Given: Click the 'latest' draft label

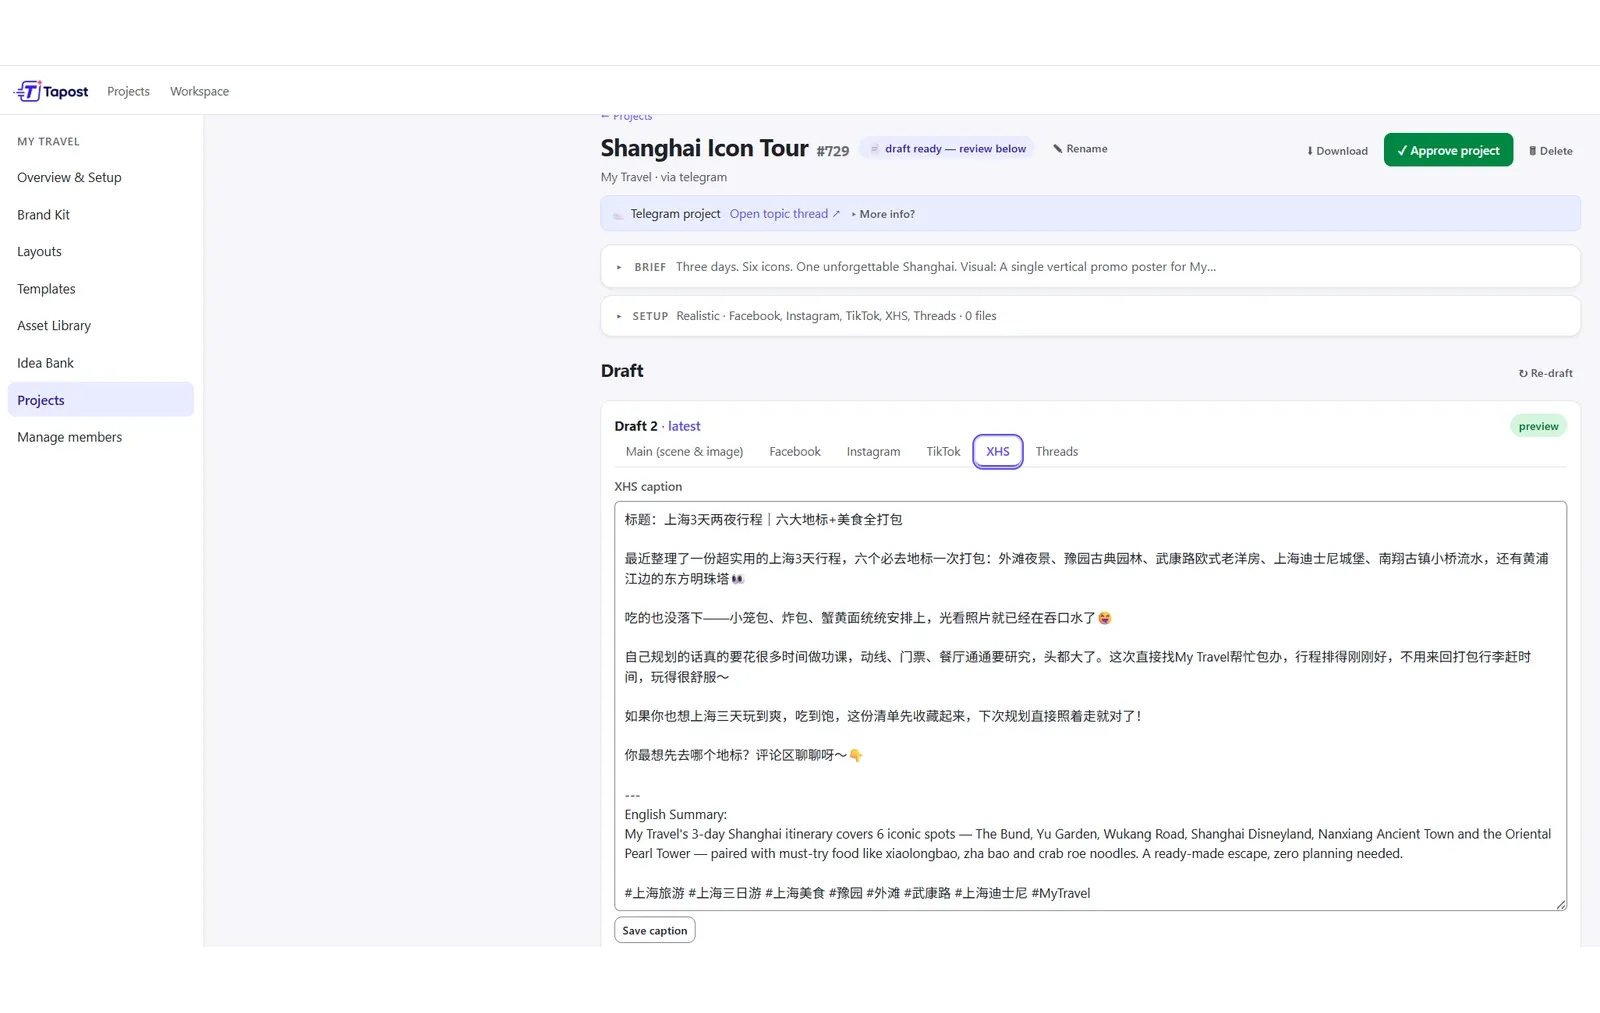Looking at the screenshot, I should point(684,426).
